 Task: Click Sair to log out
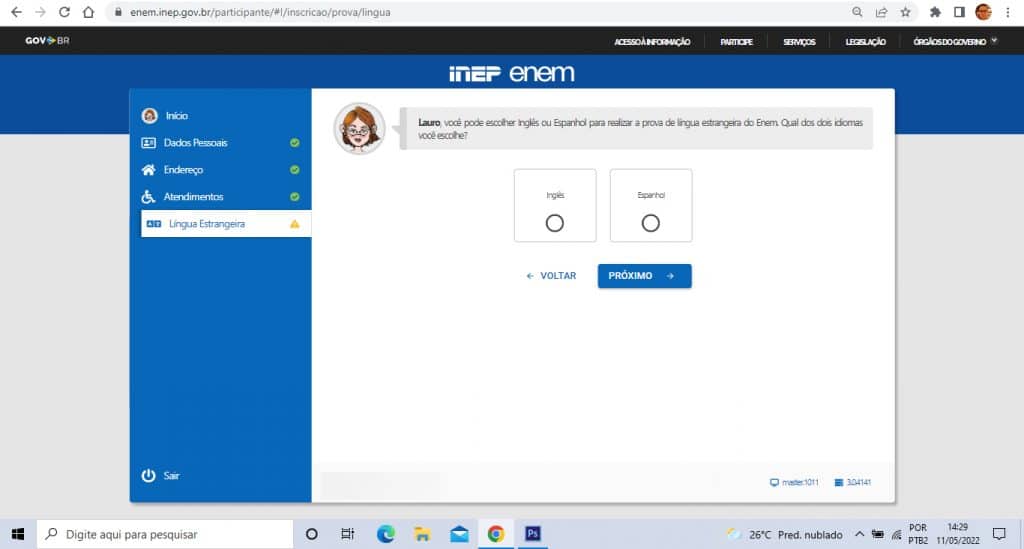[x=171, y=476]
